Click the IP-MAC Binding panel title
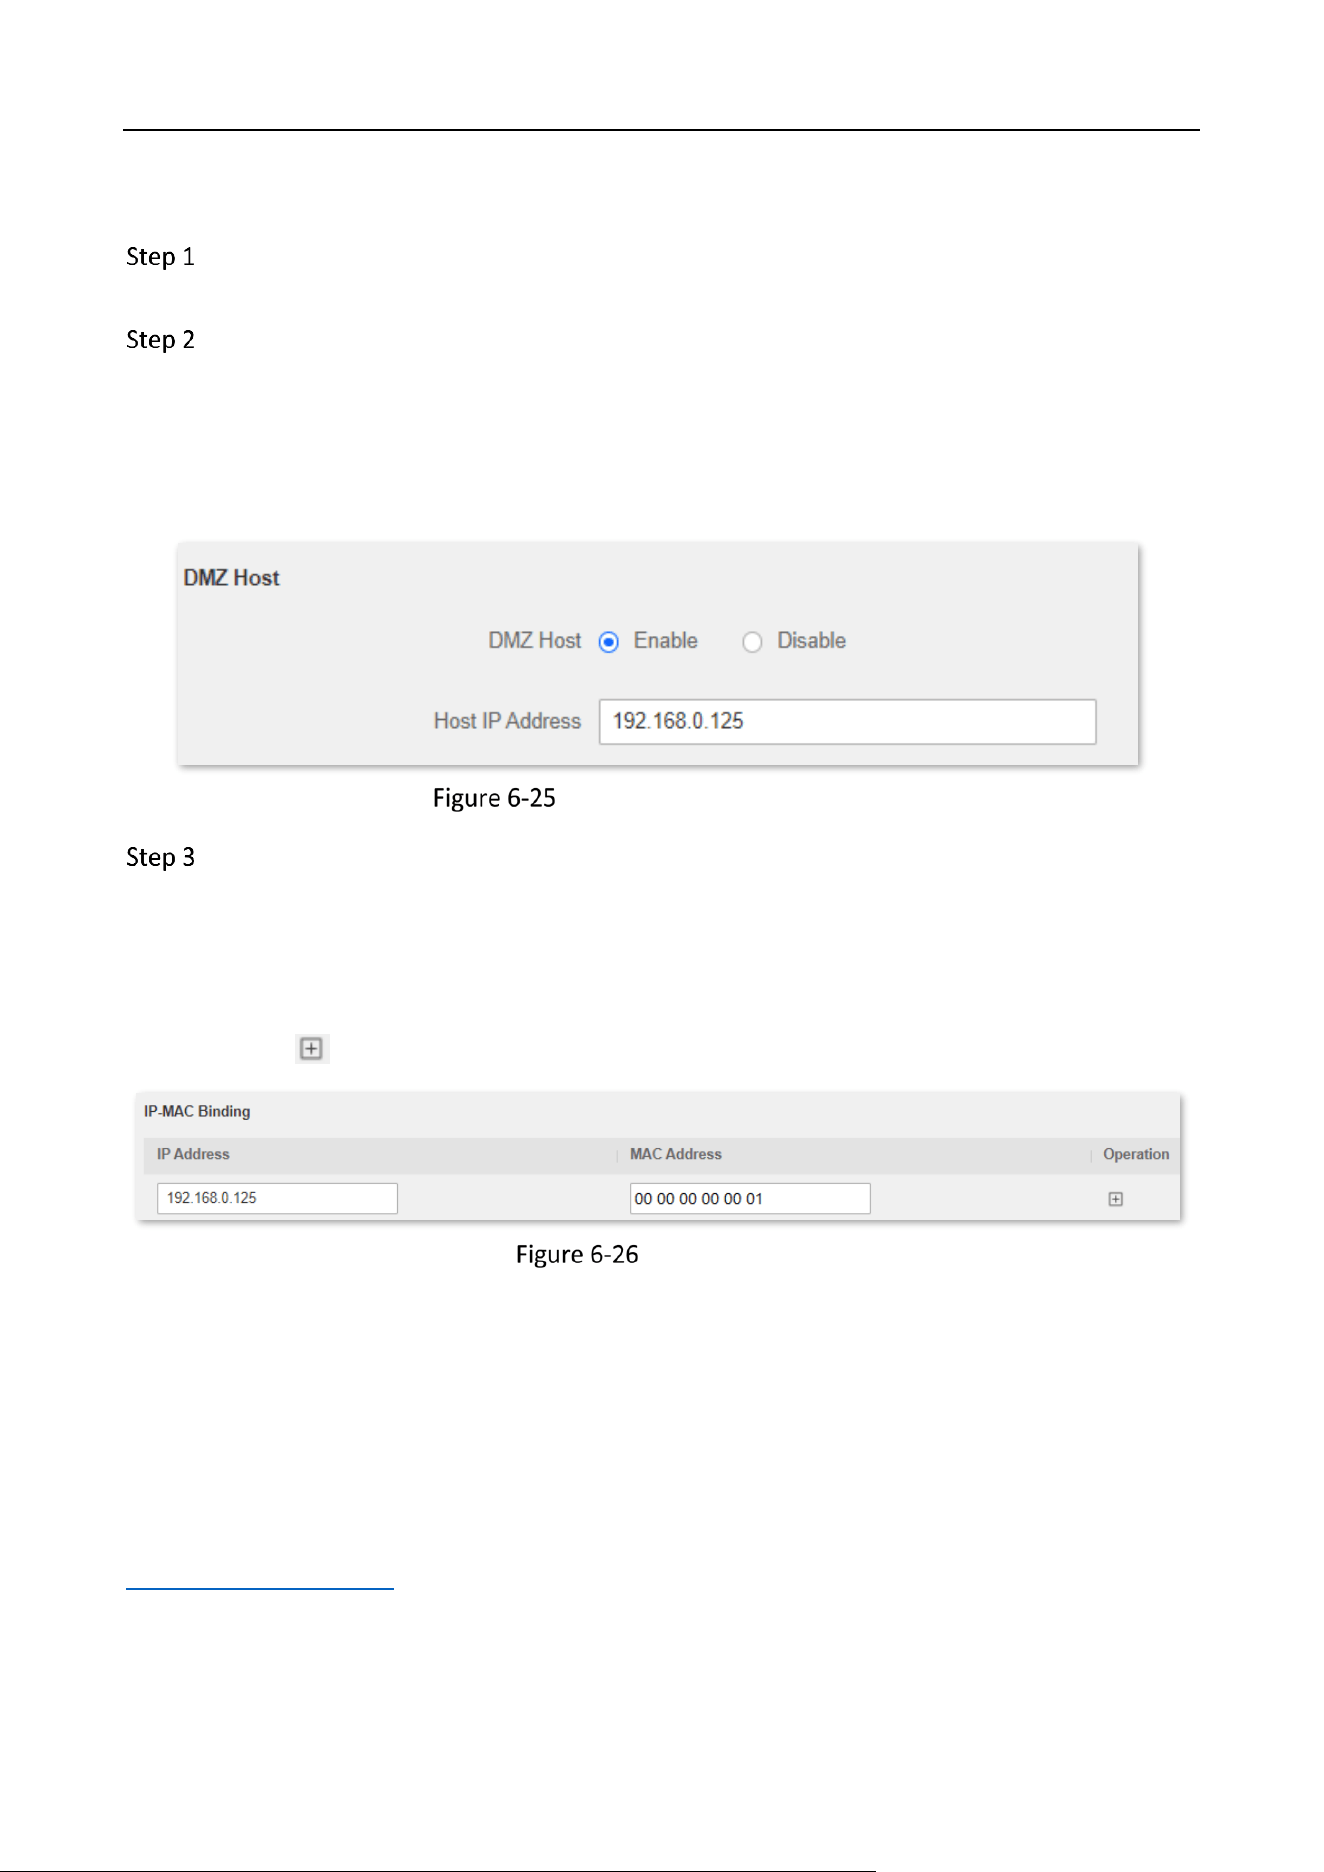 tap(197, 1111)
